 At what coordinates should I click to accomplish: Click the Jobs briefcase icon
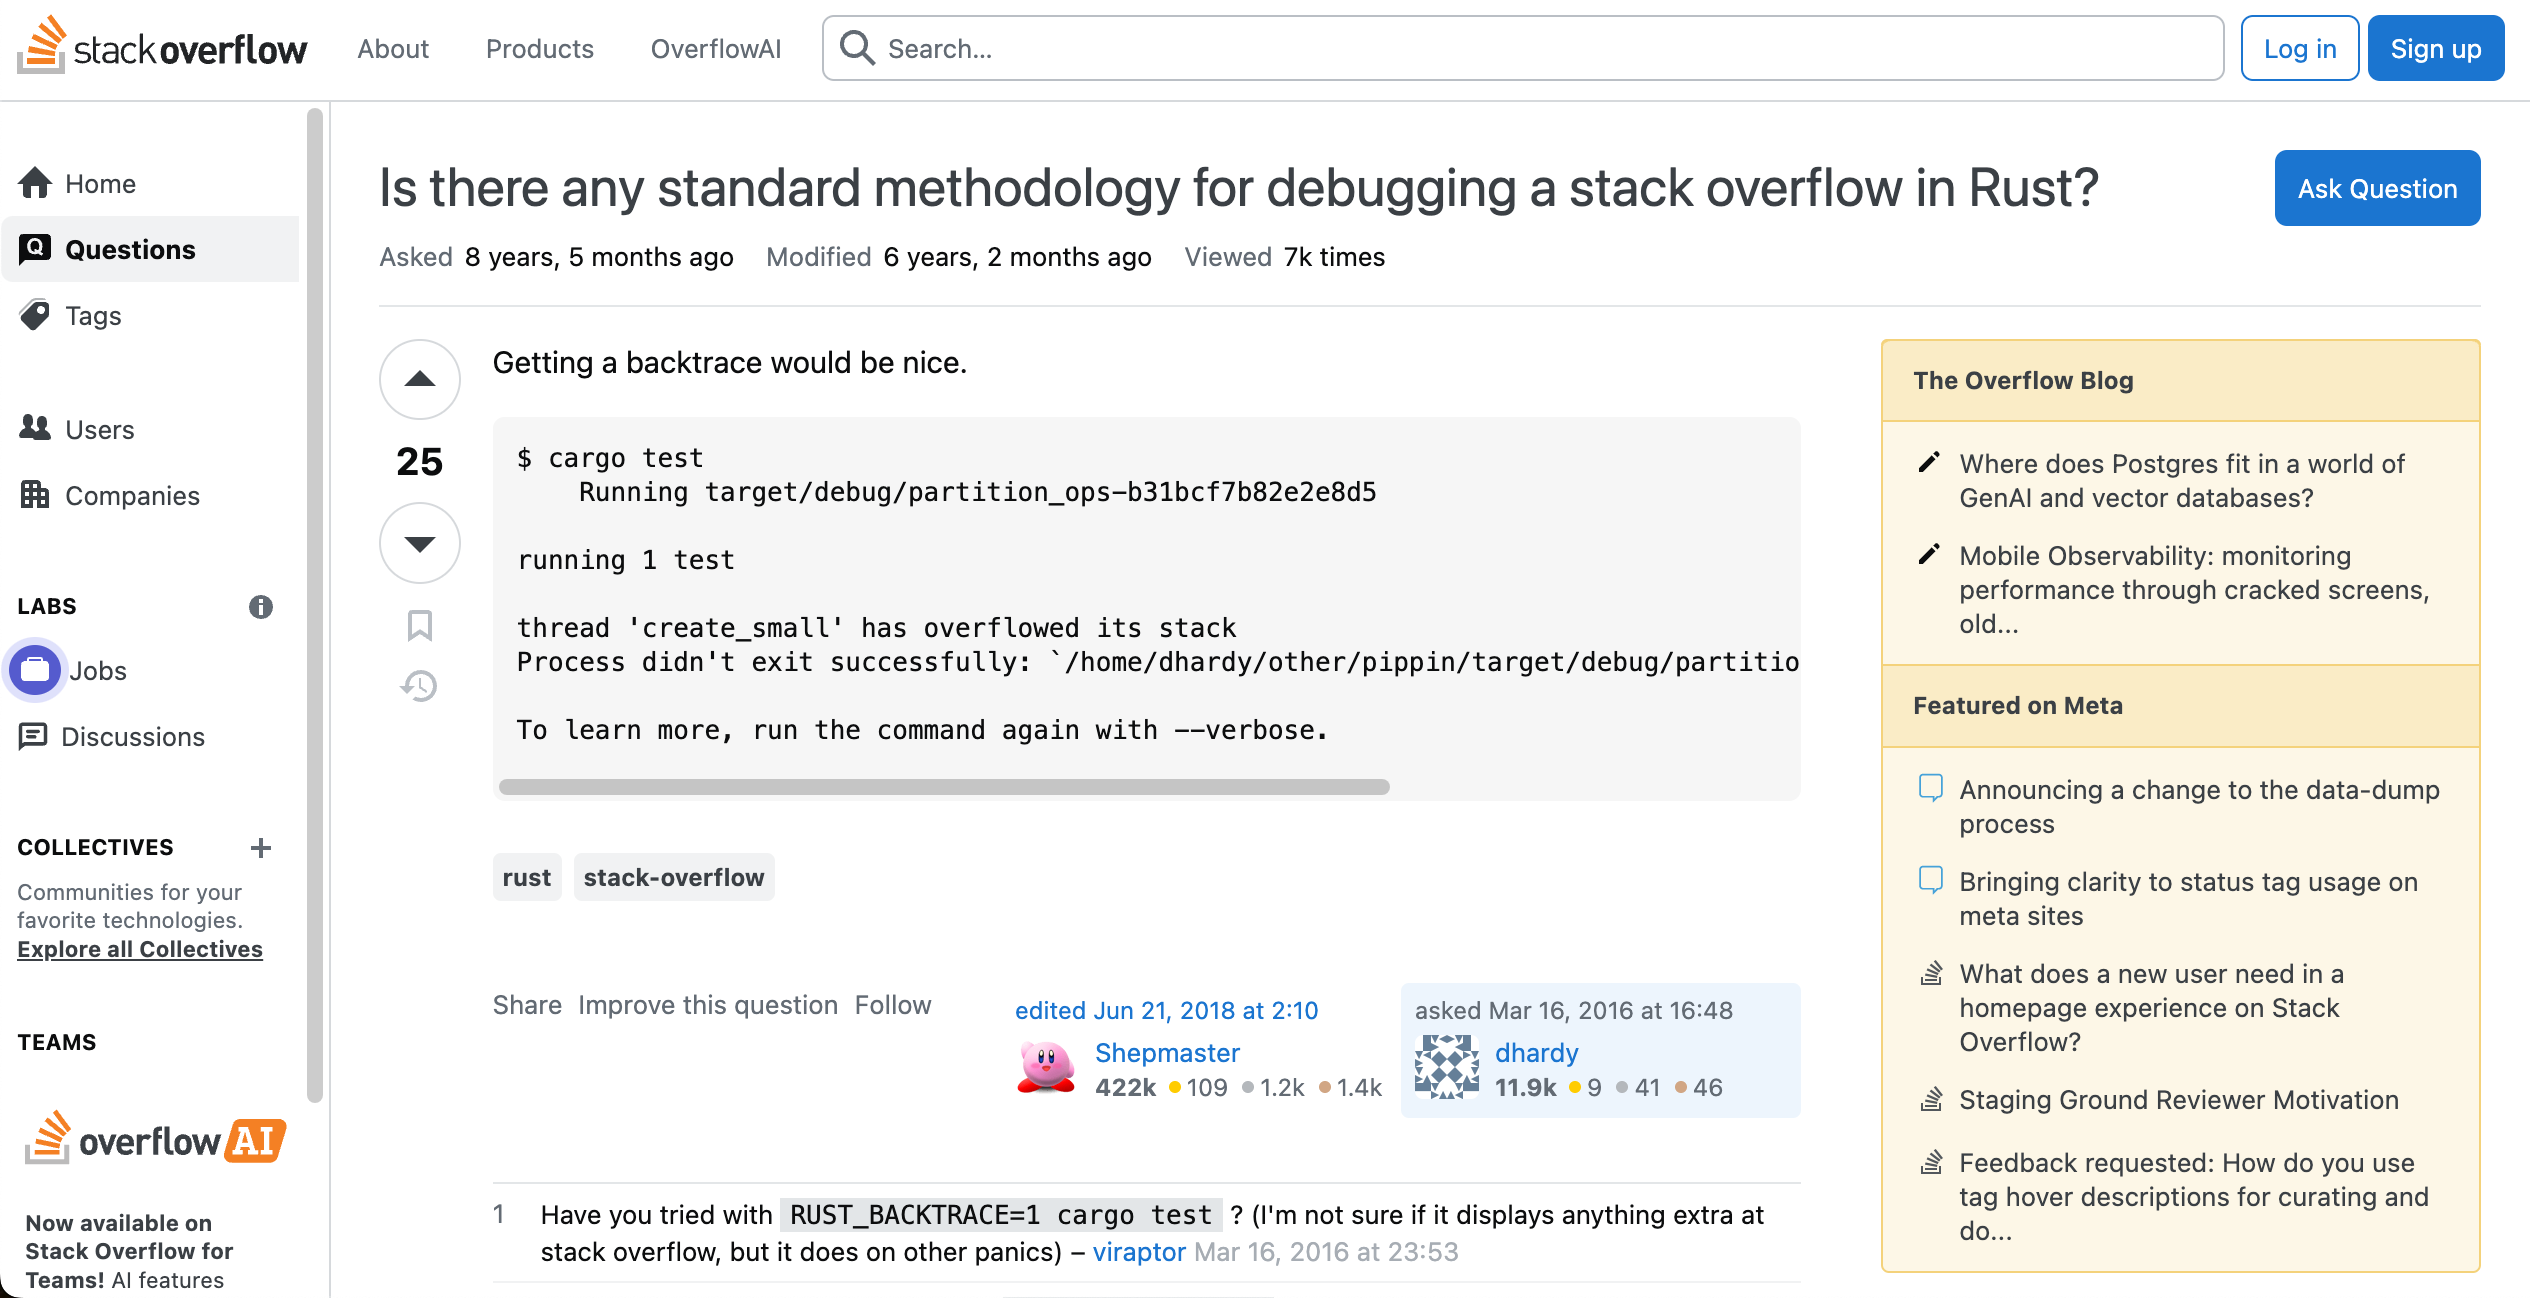click(x=35, y=669)
